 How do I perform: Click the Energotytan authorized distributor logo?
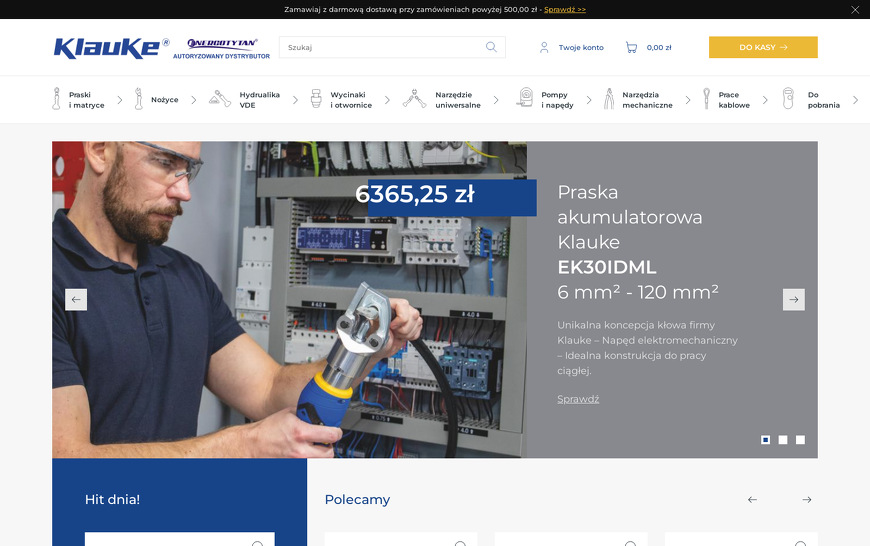point(221,48)
